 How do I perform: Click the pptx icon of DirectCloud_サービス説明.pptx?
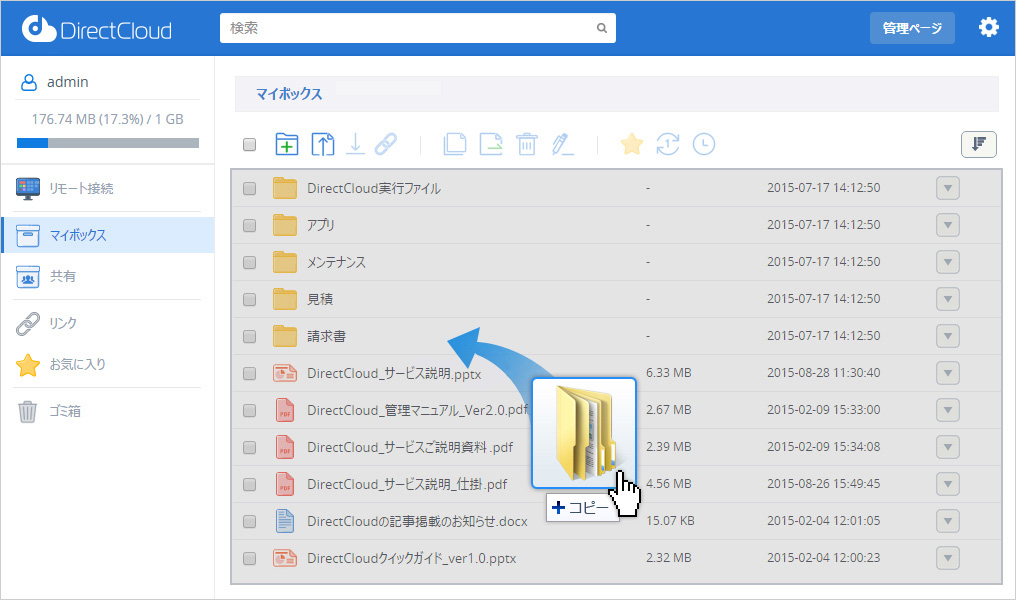285,373
